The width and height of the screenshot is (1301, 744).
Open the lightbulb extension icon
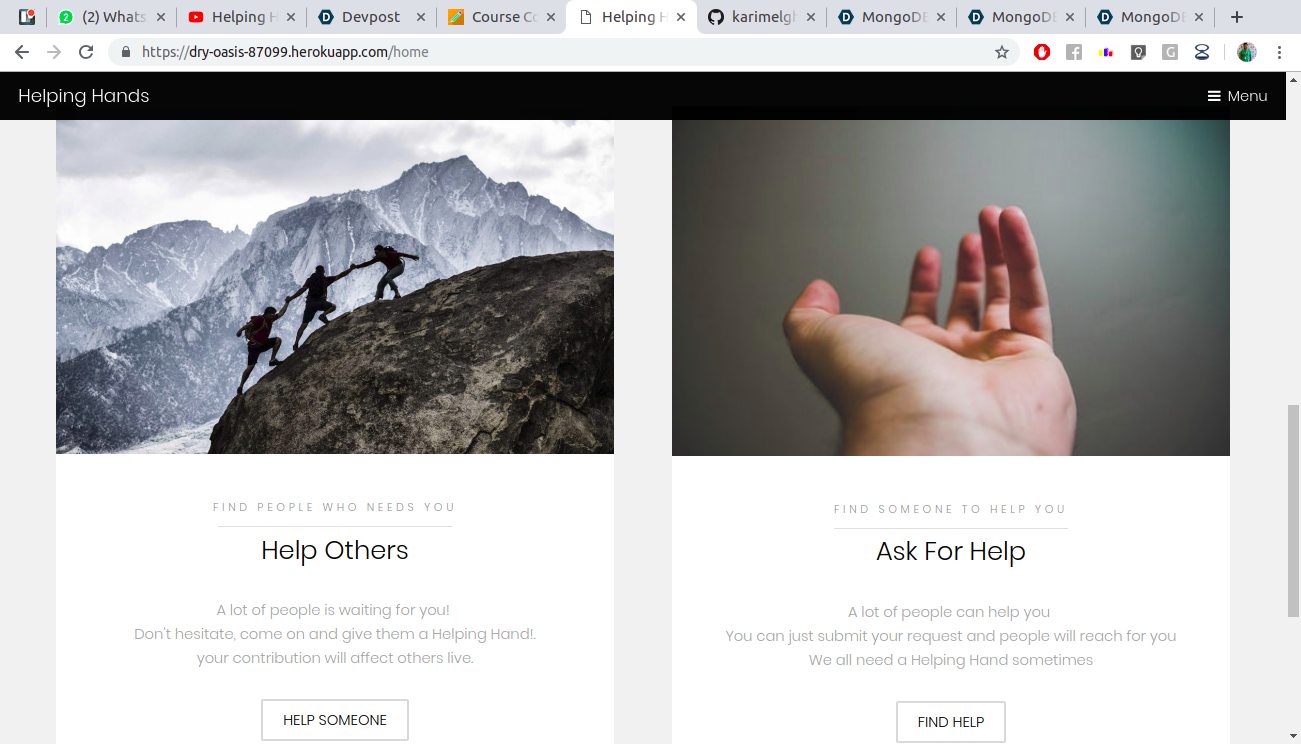1138,52
